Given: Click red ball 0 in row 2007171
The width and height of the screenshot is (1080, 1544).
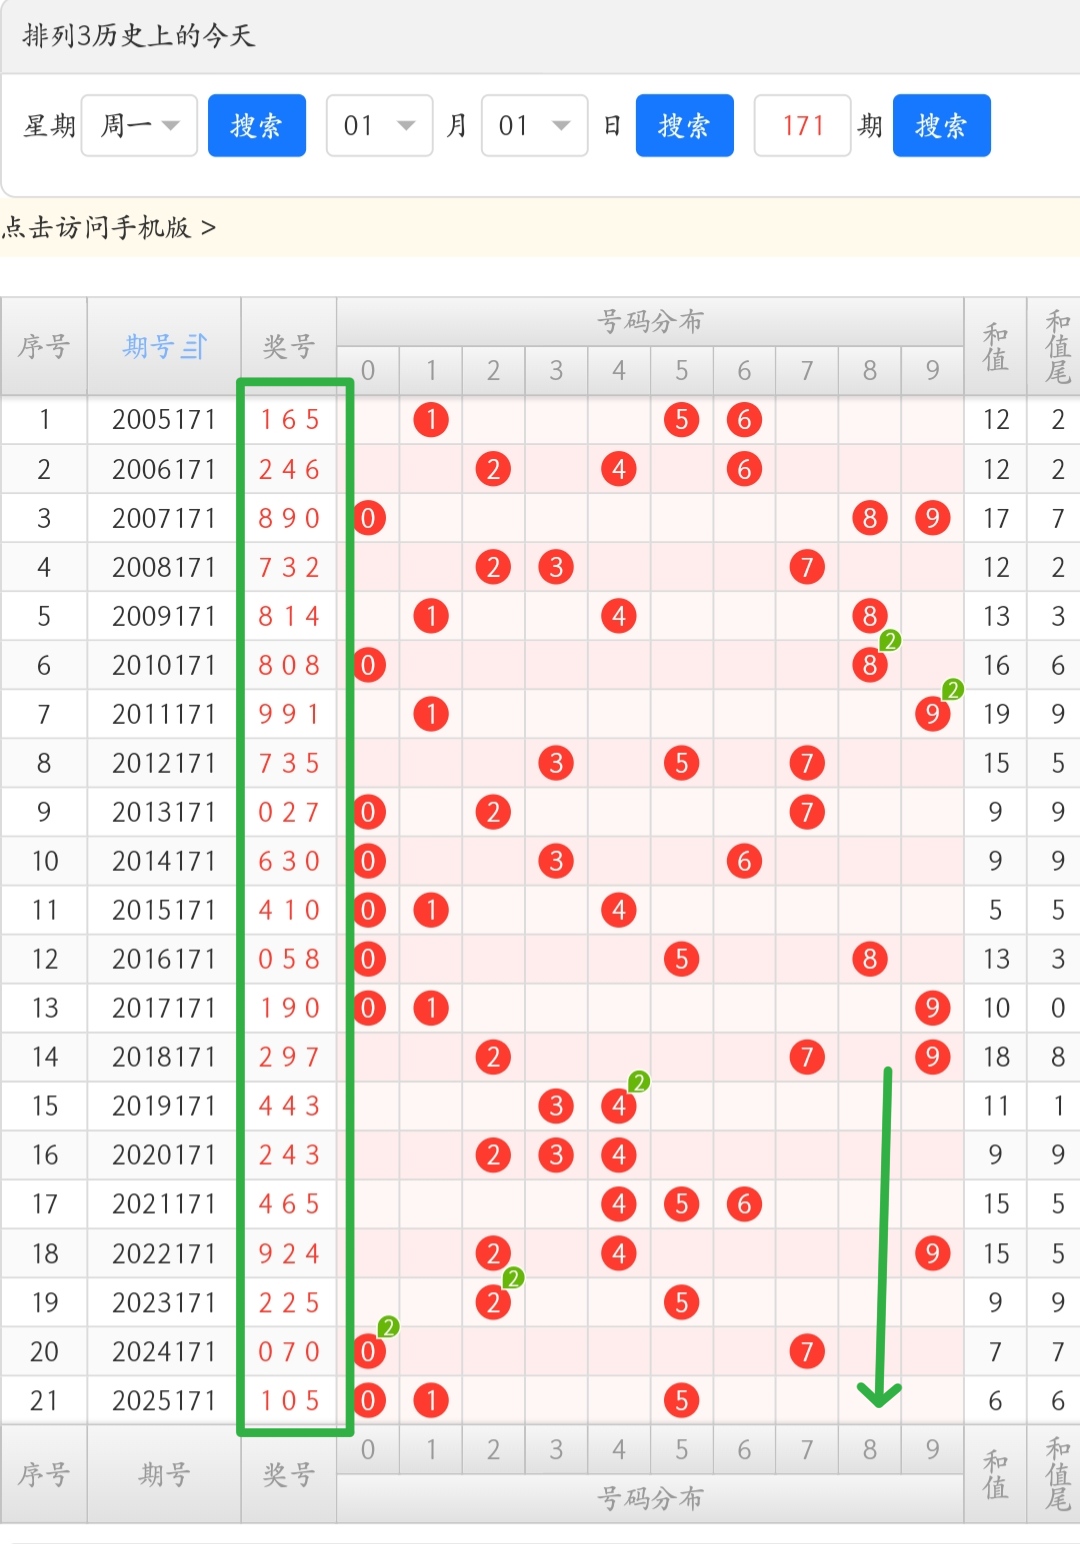Looking at the screenshot, I should pos(369,518).
